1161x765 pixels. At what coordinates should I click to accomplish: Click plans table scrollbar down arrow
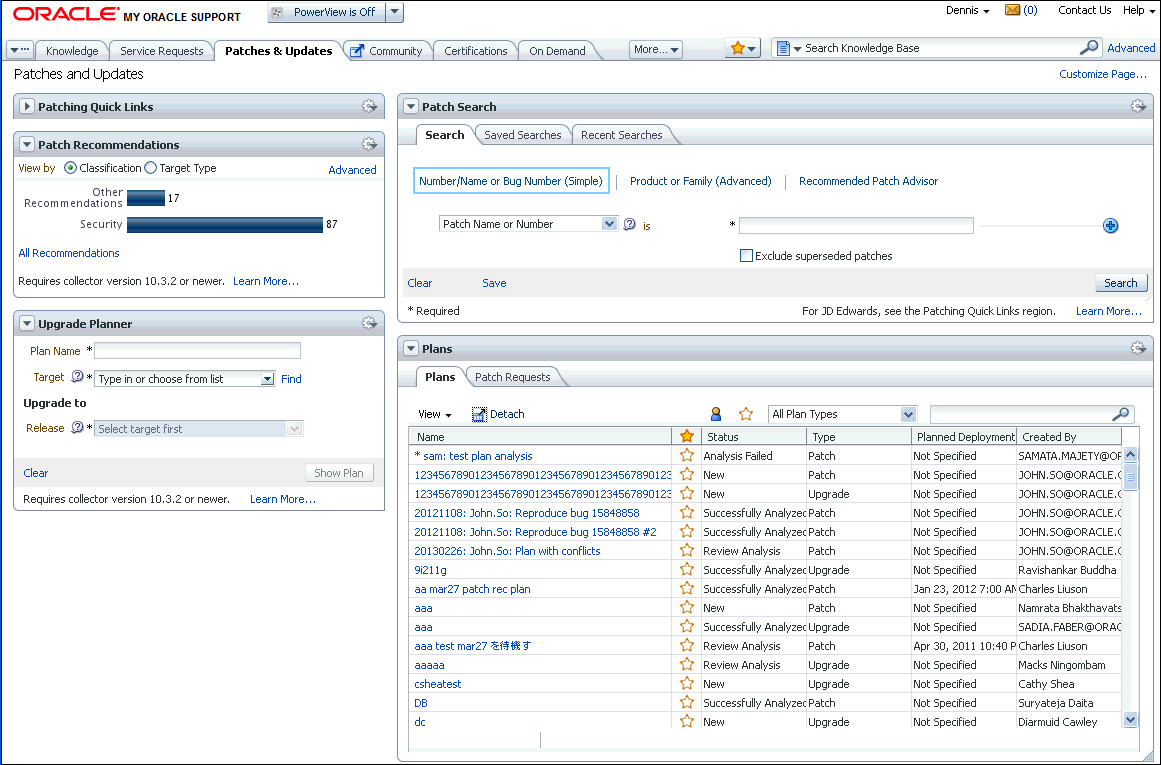point(1130,719)
